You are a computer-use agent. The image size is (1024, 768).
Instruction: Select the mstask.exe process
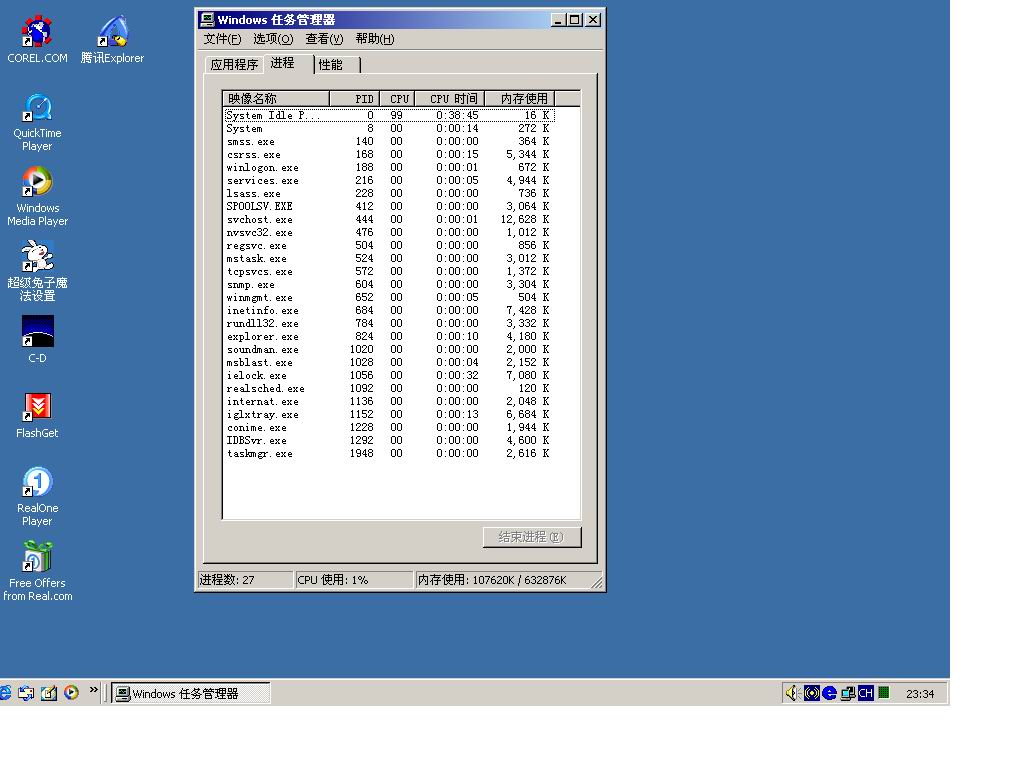click(389, 259)
